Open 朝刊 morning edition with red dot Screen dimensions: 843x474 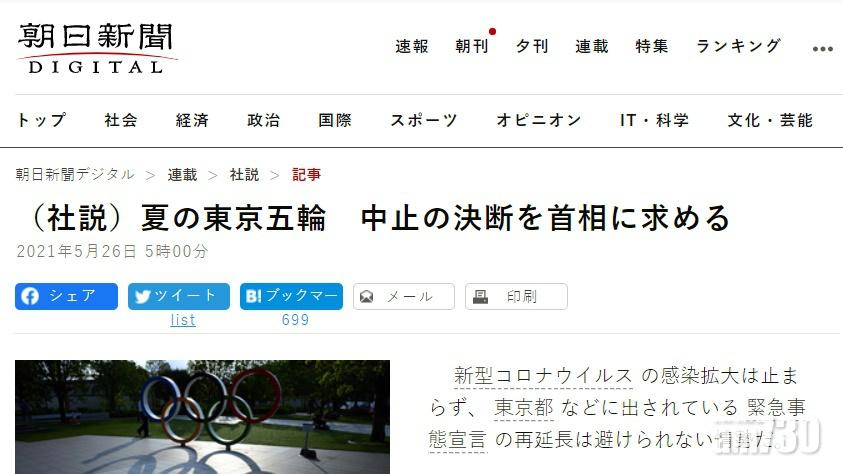pyautogui.click(x=472, y=47)
